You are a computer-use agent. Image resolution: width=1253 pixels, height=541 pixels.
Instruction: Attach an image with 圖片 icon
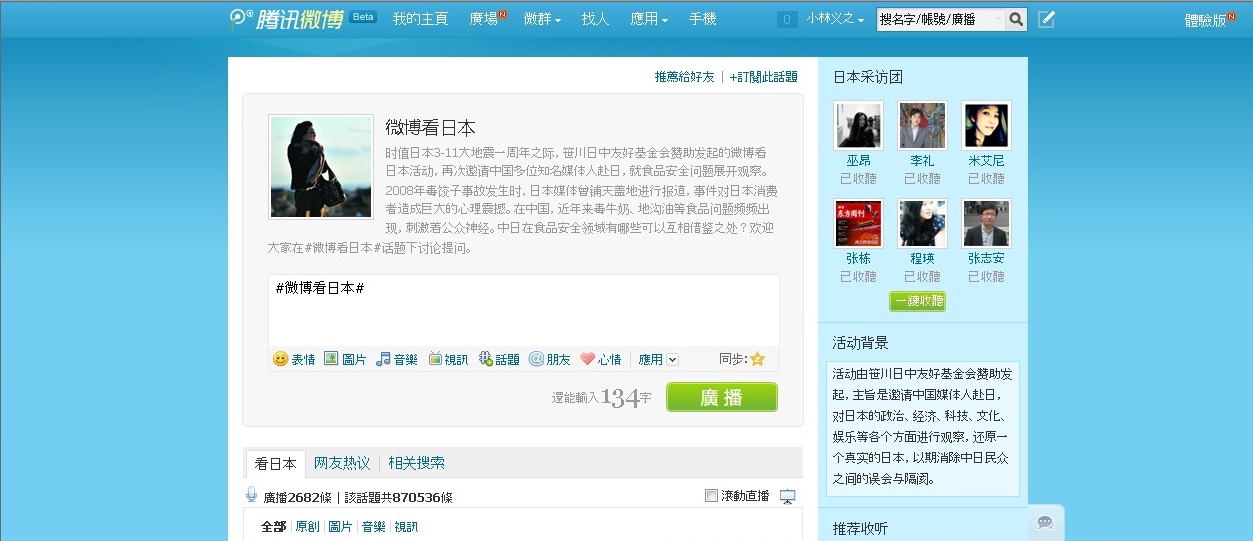(345, 359)
